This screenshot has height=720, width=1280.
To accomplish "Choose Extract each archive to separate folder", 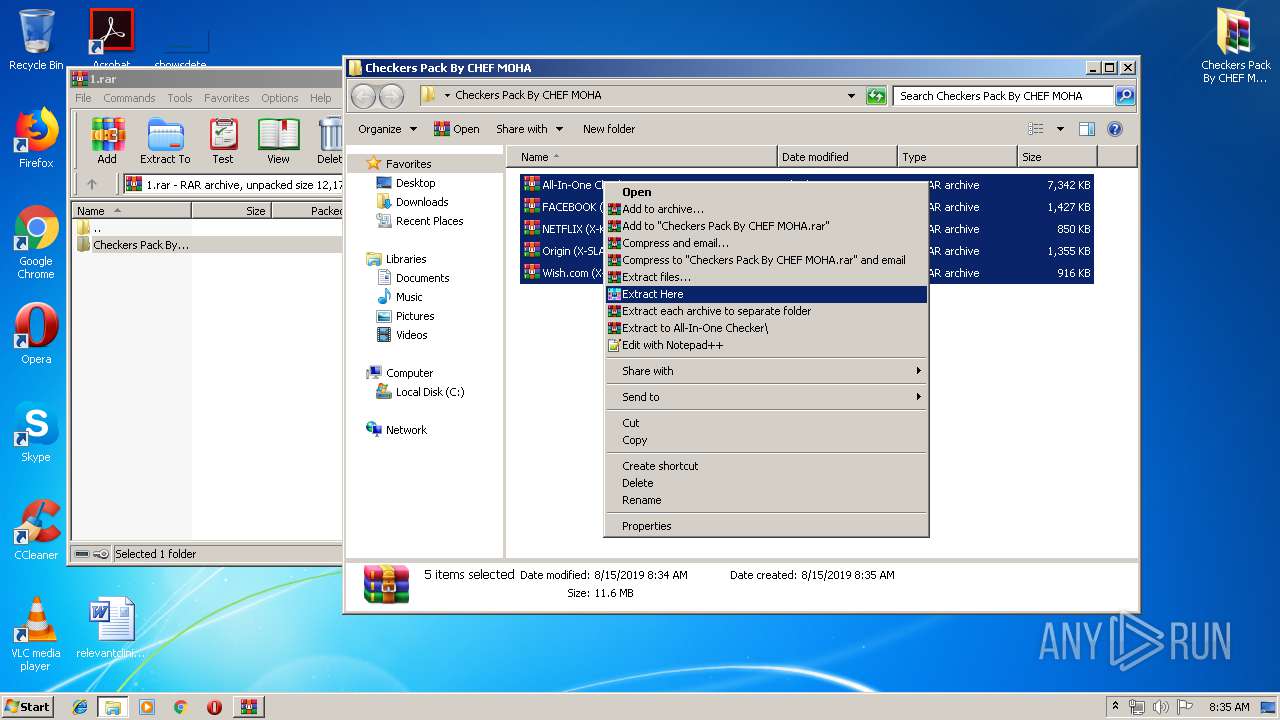I will click(766, 311).
